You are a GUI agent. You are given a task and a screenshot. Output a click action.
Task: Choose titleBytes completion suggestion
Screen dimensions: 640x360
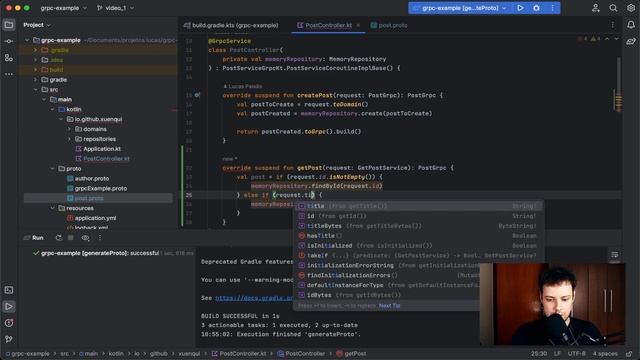(x=418, y=226)
